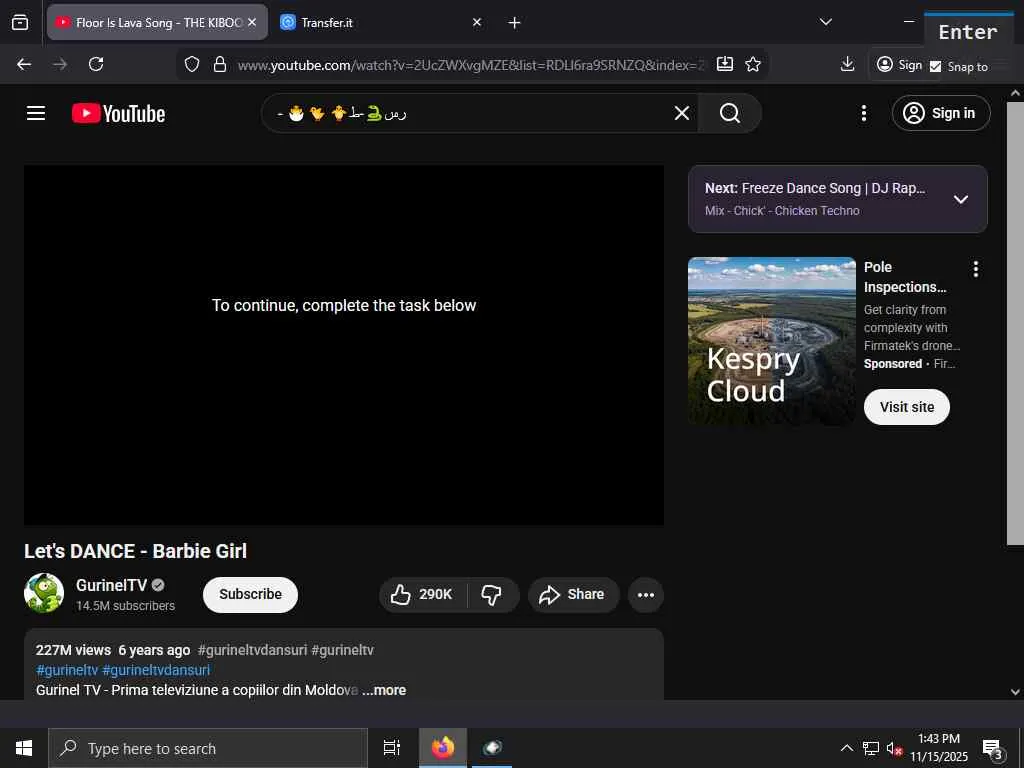
Task: Open #gurineltvdansuri blue hashtag link
Action: (x=156, y=670)
